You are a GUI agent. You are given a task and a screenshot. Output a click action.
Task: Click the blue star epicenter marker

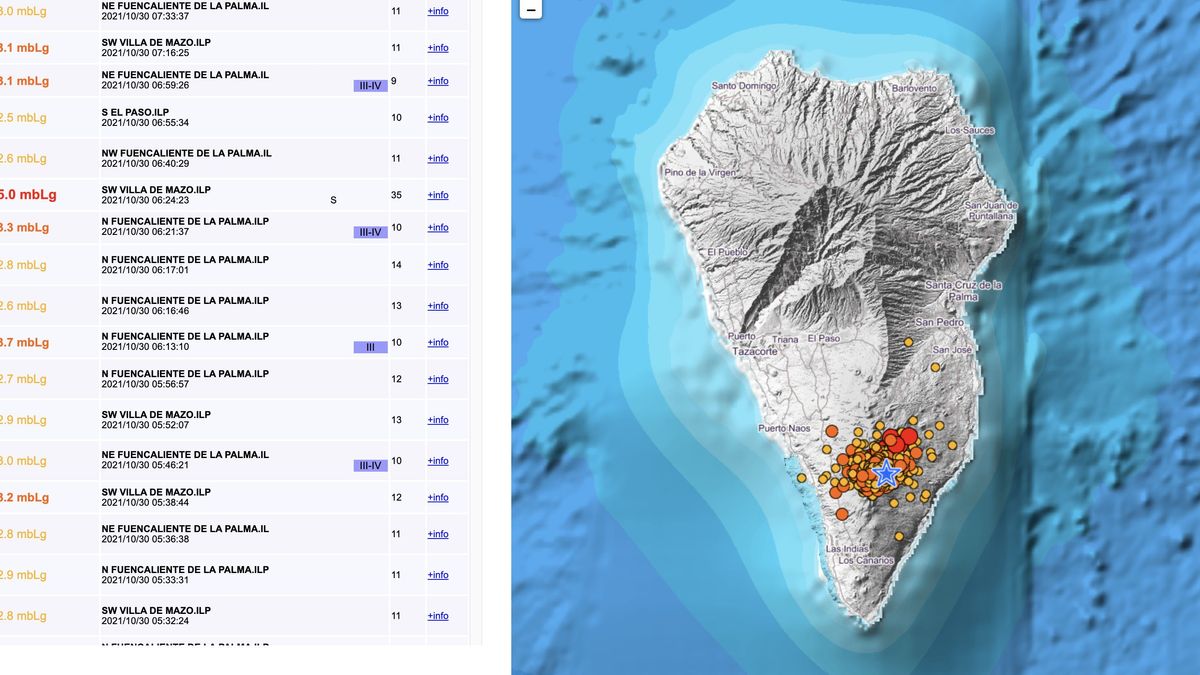(885, 473)
